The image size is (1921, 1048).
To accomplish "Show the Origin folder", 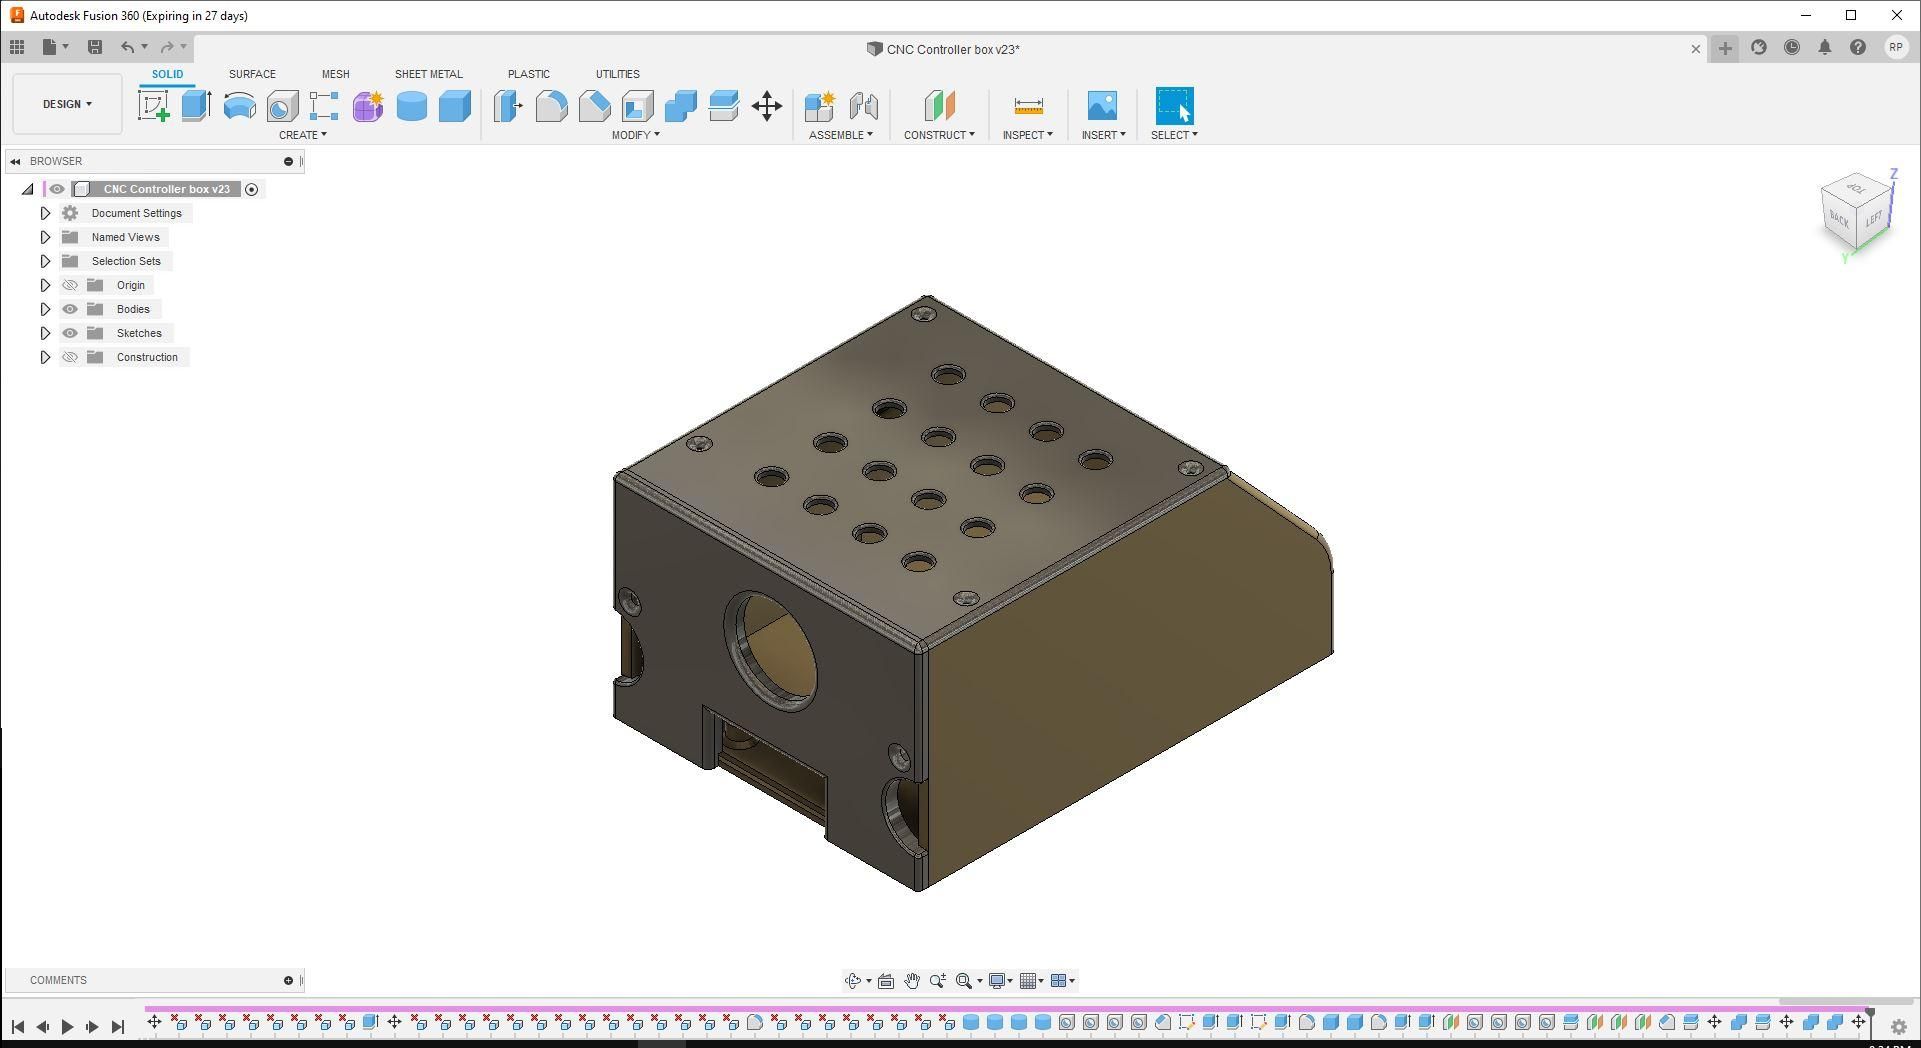I will pos(70,284).
